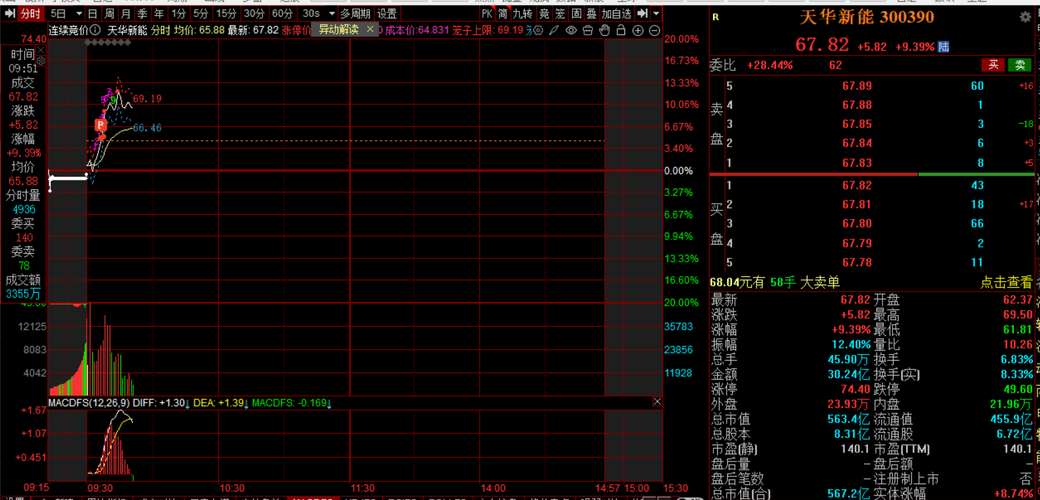Select the 60分 period

(x=283, y=14)
